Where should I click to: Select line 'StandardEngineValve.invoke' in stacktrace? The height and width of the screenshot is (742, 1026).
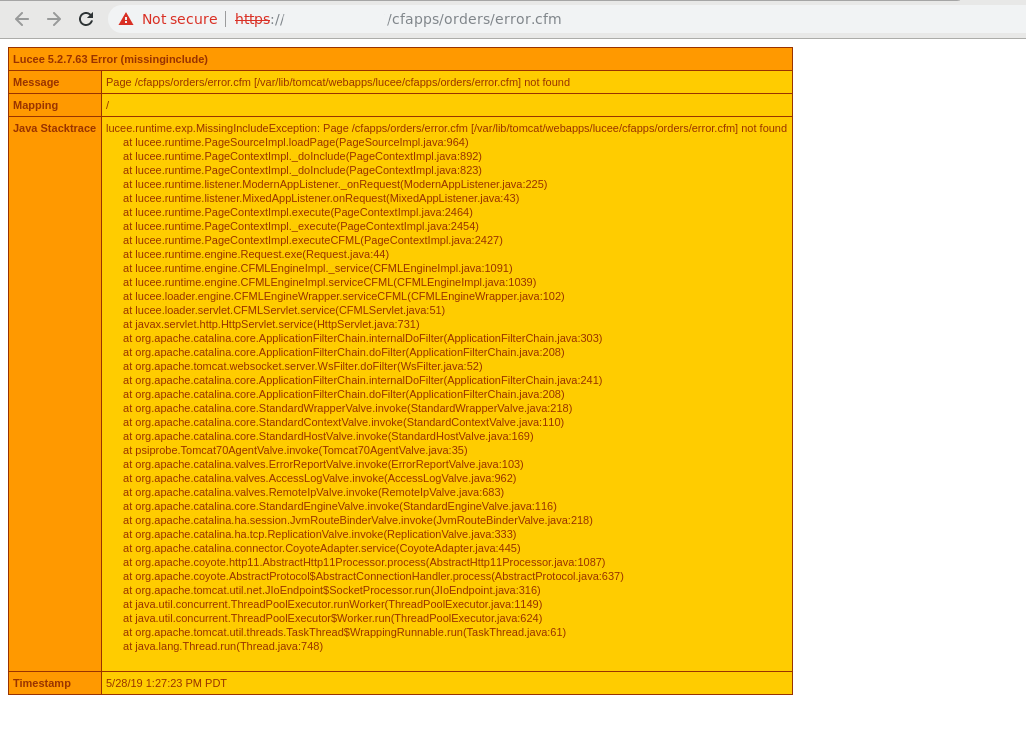[x=340, y=506]
